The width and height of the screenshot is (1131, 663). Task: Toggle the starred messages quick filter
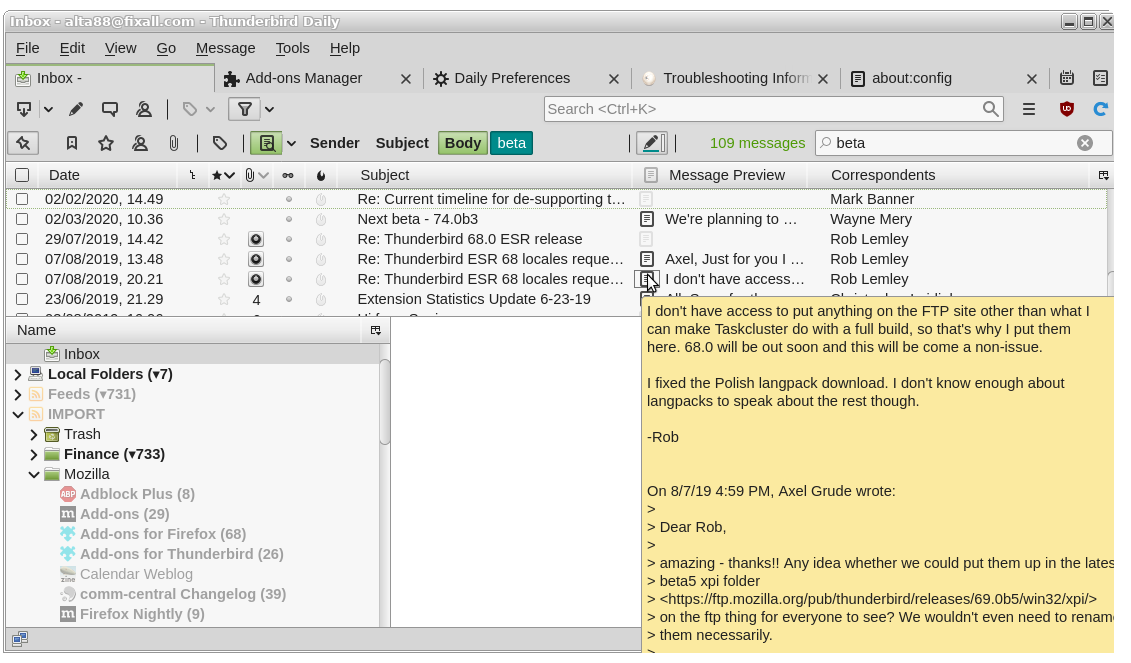[106, 143]
